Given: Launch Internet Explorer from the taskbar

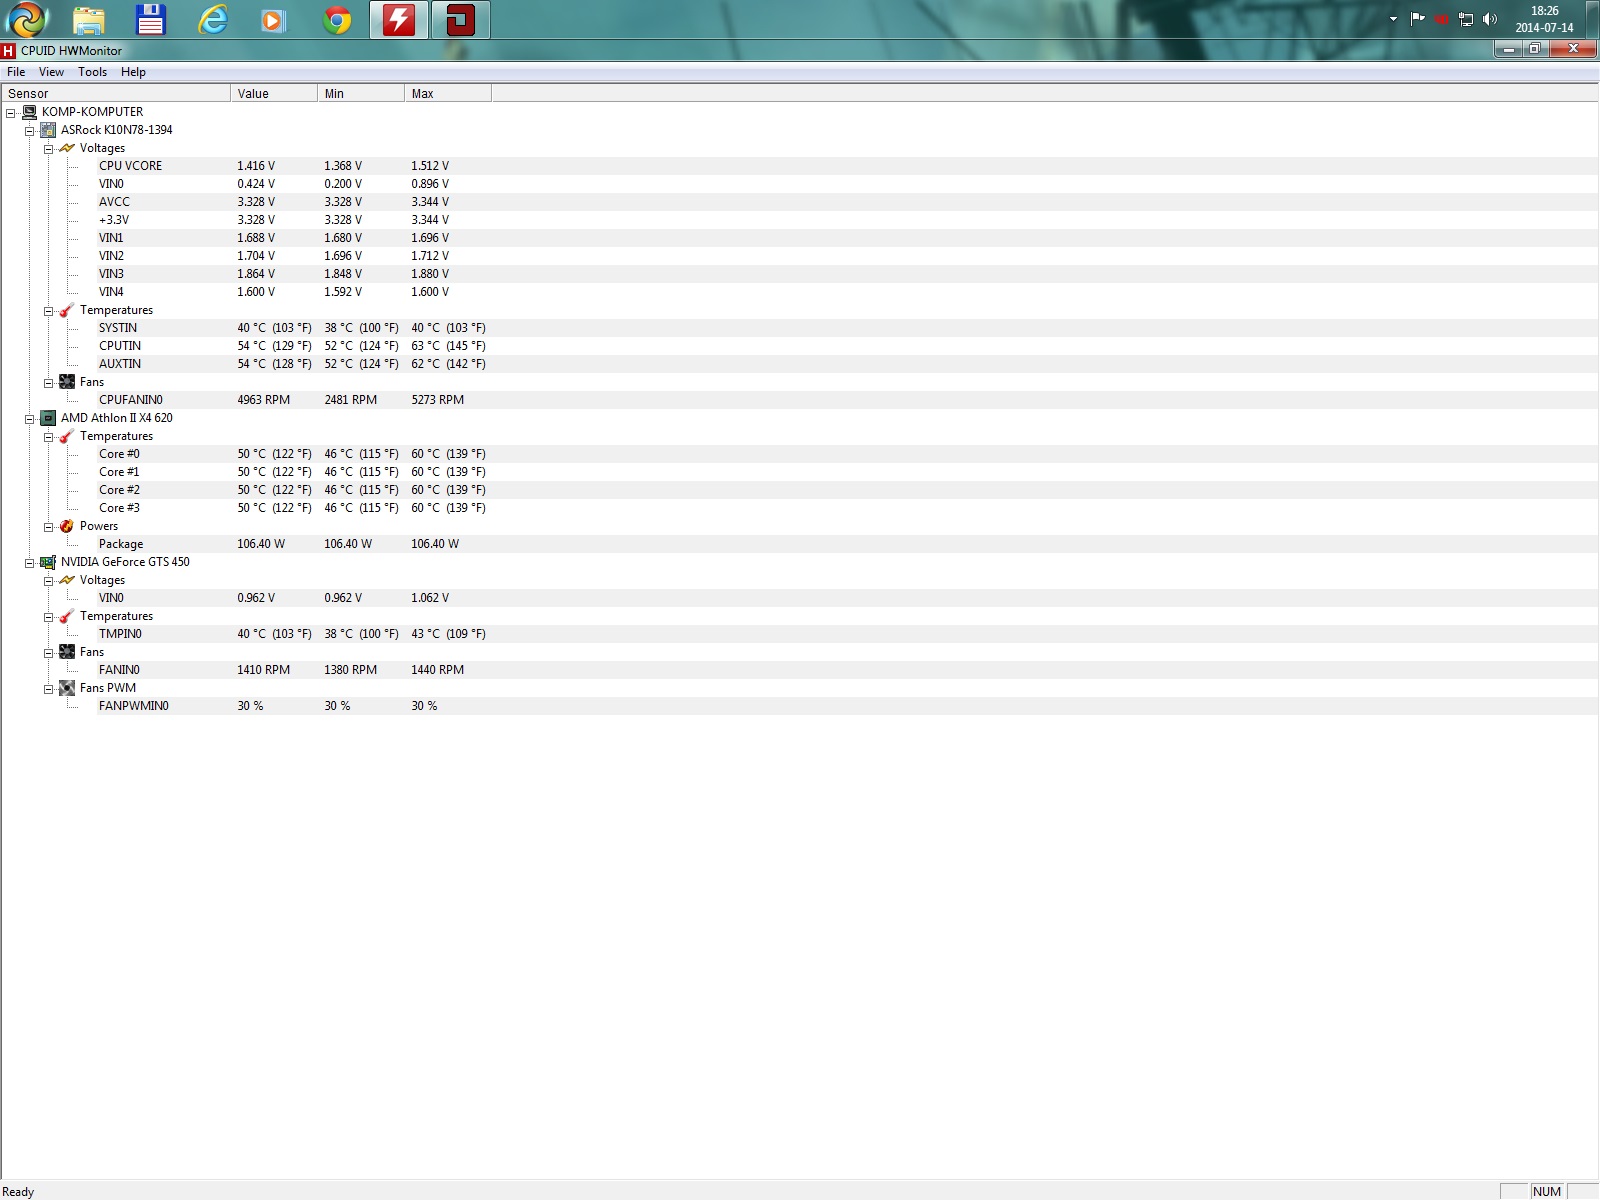Looking at the screenshot, I should [x=213, y=20].
